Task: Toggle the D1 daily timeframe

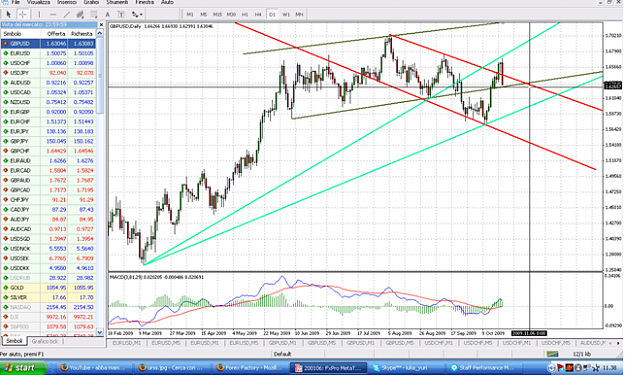Action: 272,14
